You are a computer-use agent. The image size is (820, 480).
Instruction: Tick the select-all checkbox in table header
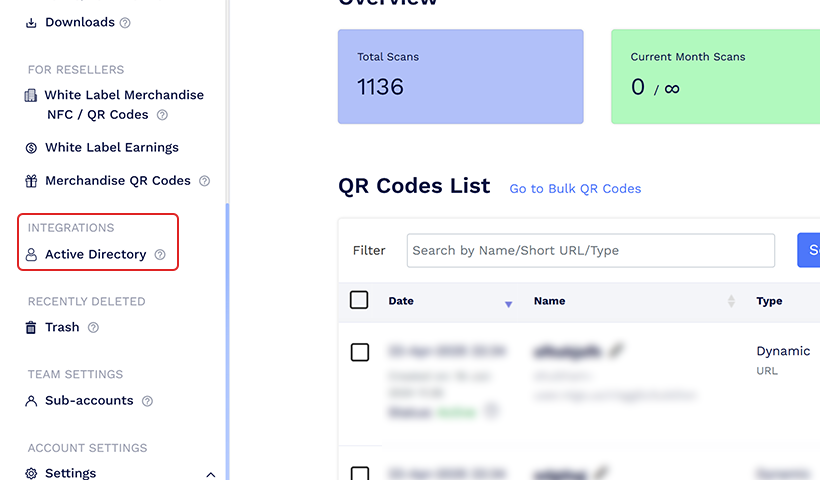[359, 300]
